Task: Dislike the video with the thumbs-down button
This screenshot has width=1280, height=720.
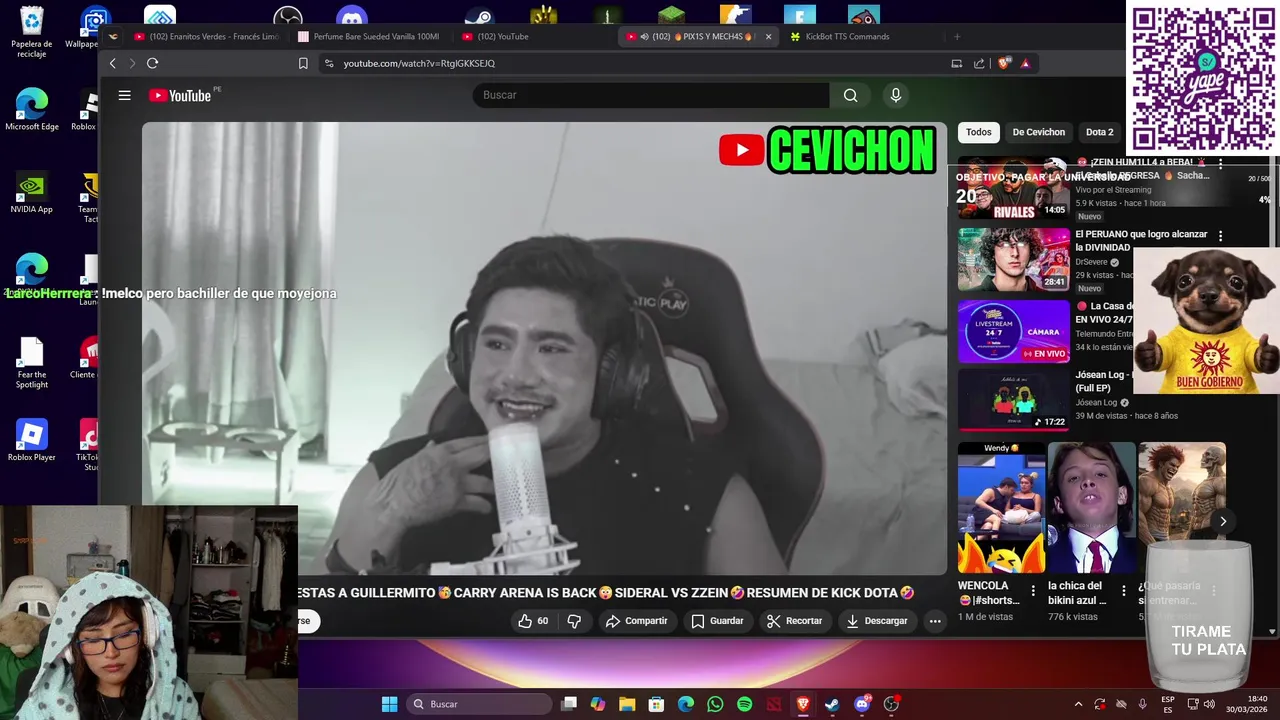Action: pyautogui.click(x=574, y=621)
